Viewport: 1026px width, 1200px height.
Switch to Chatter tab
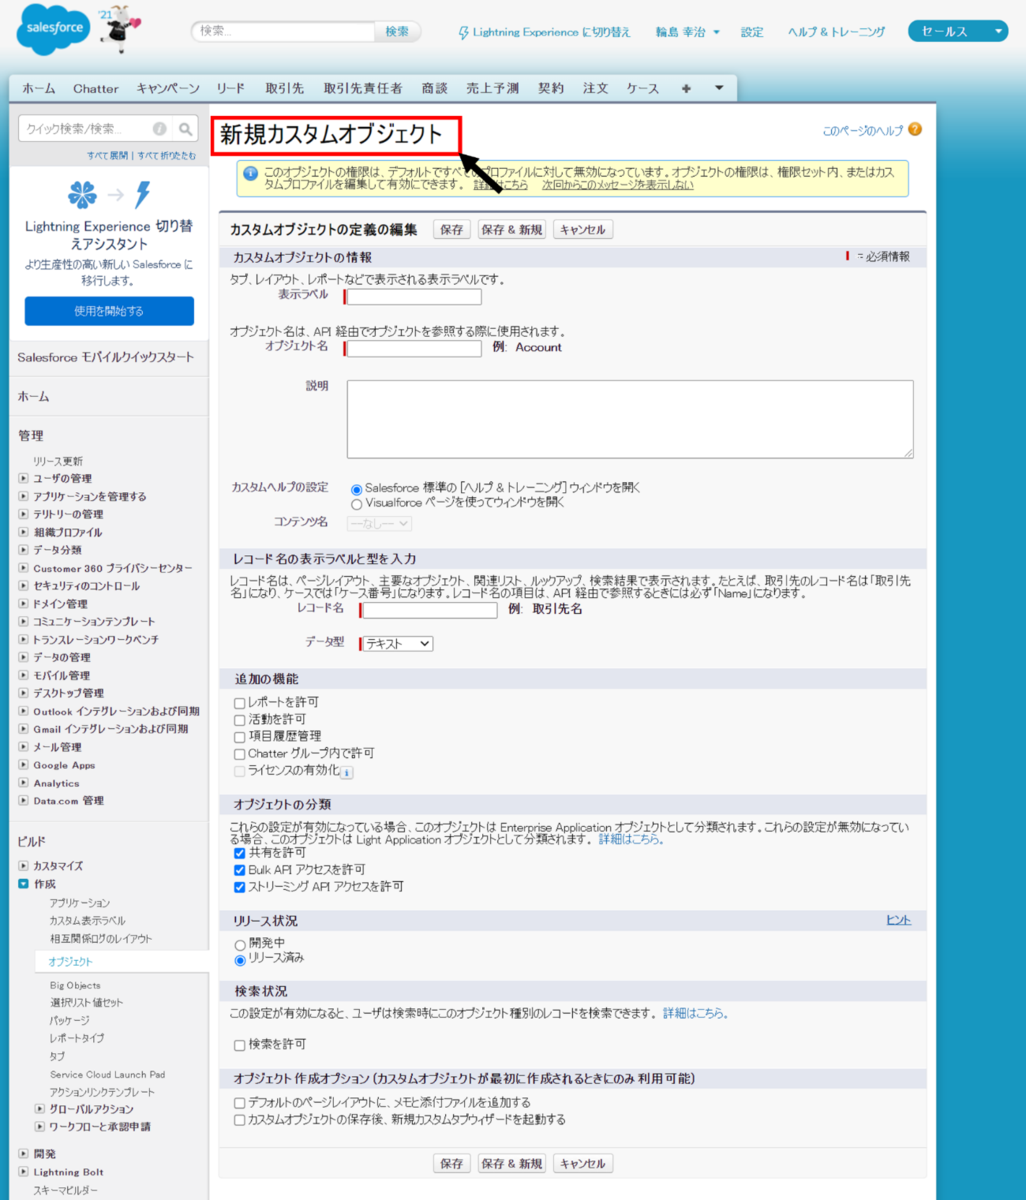(96, 88)
